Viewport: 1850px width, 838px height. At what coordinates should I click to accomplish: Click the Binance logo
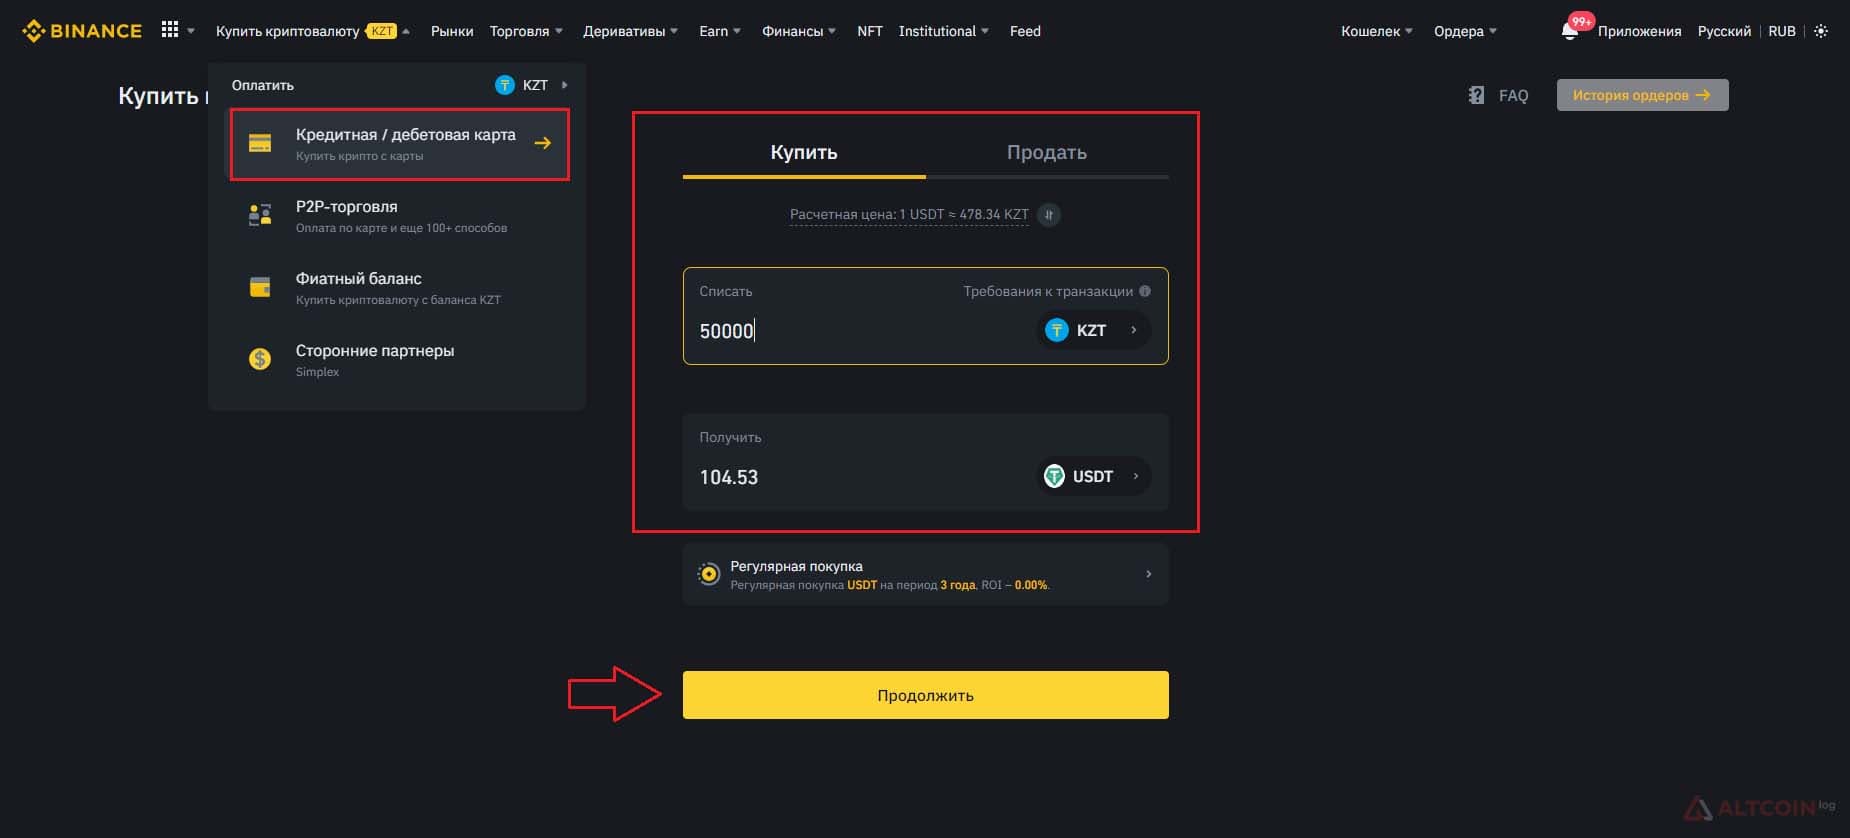[82, 31]
